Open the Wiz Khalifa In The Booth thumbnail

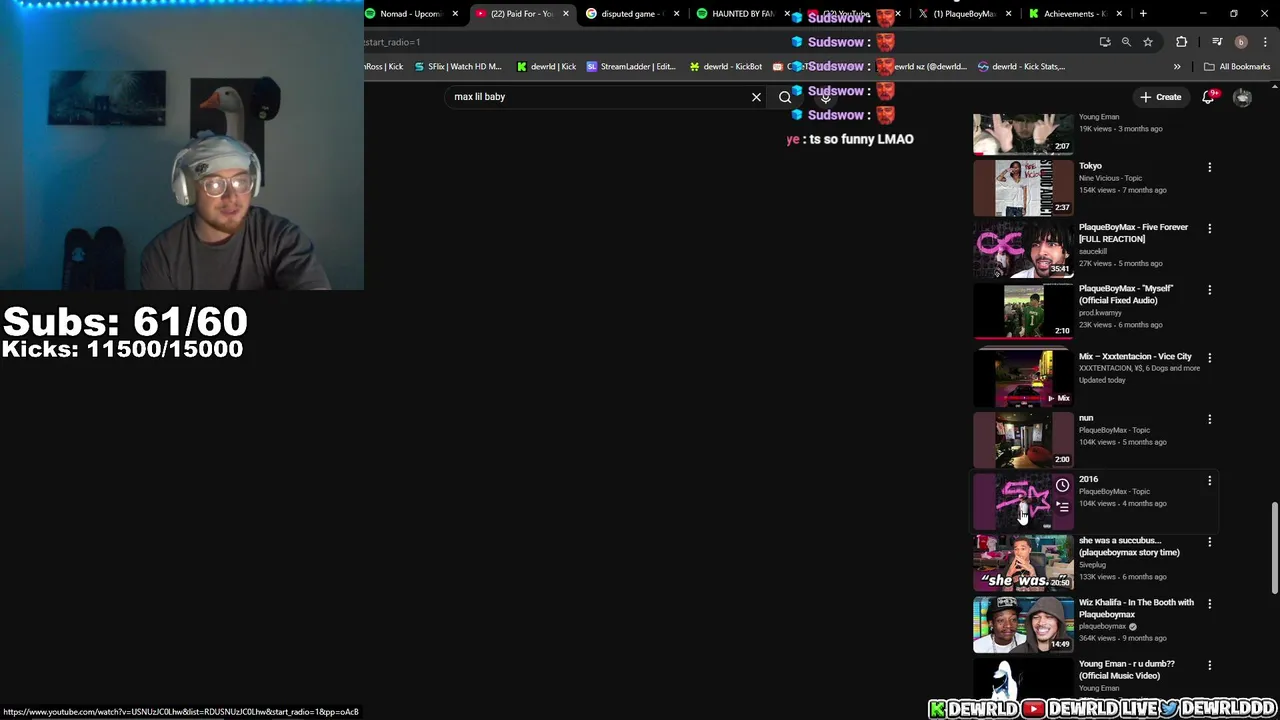coord(1023,625)
